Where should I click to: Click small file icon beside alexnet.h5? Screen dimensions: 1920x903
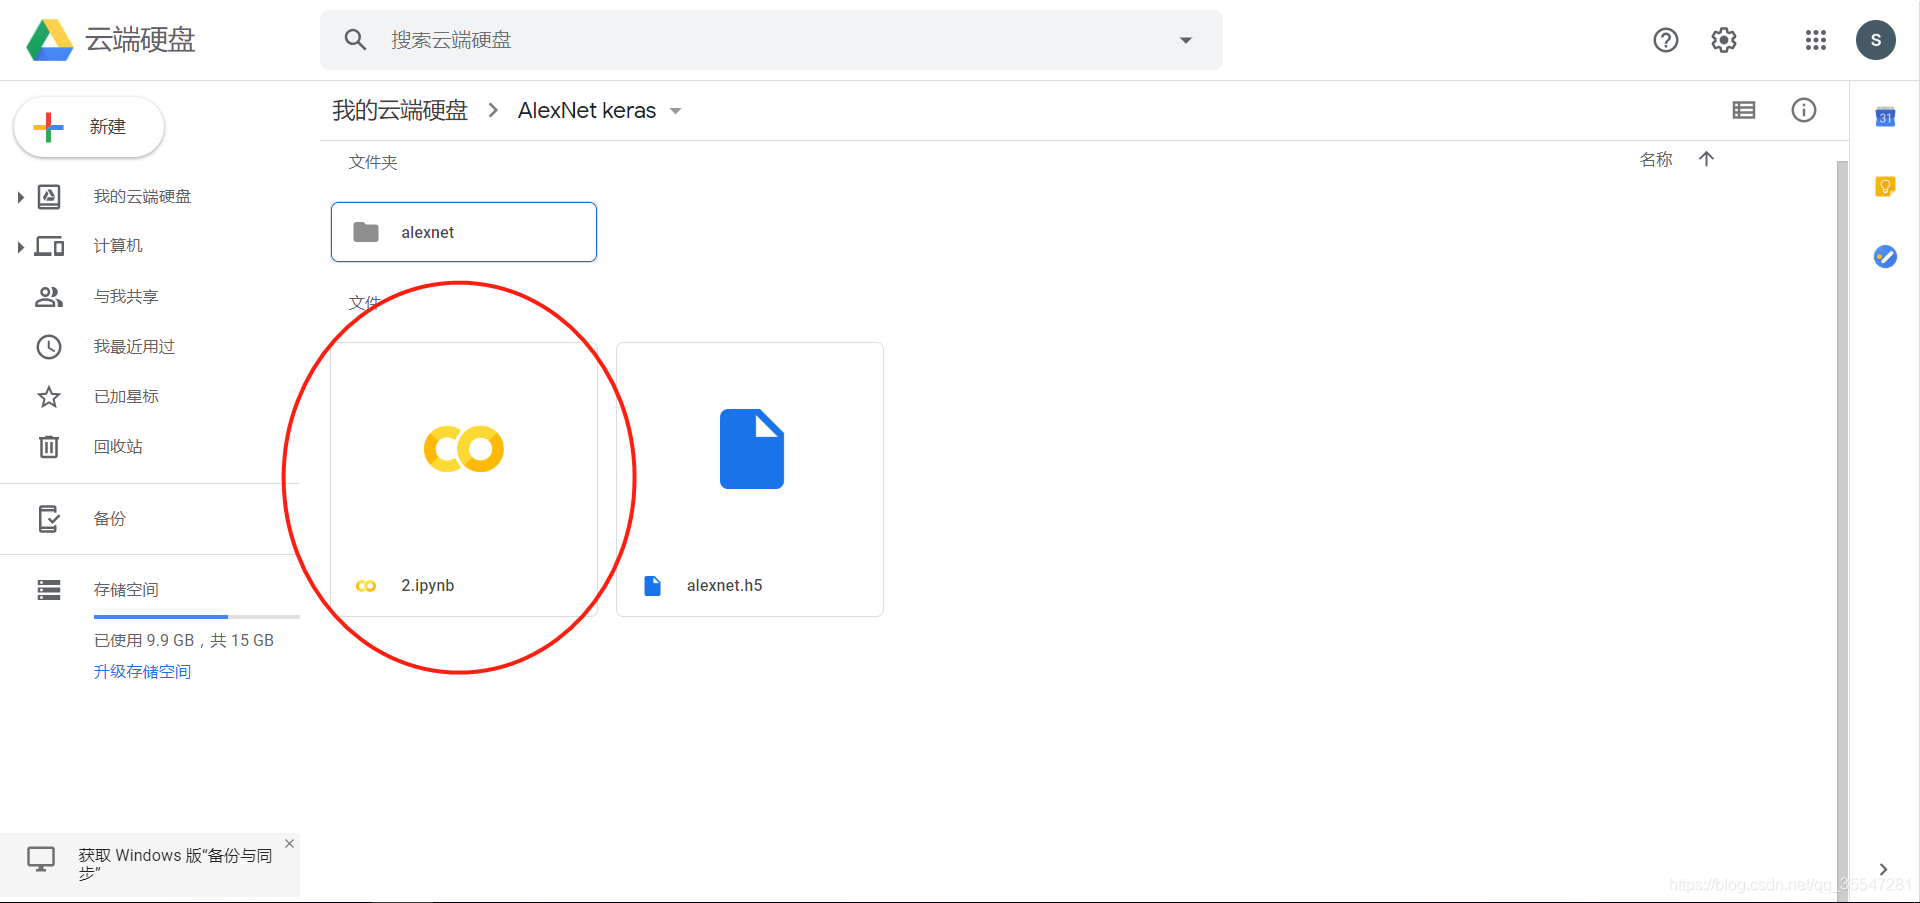click(x=652, y=586)
